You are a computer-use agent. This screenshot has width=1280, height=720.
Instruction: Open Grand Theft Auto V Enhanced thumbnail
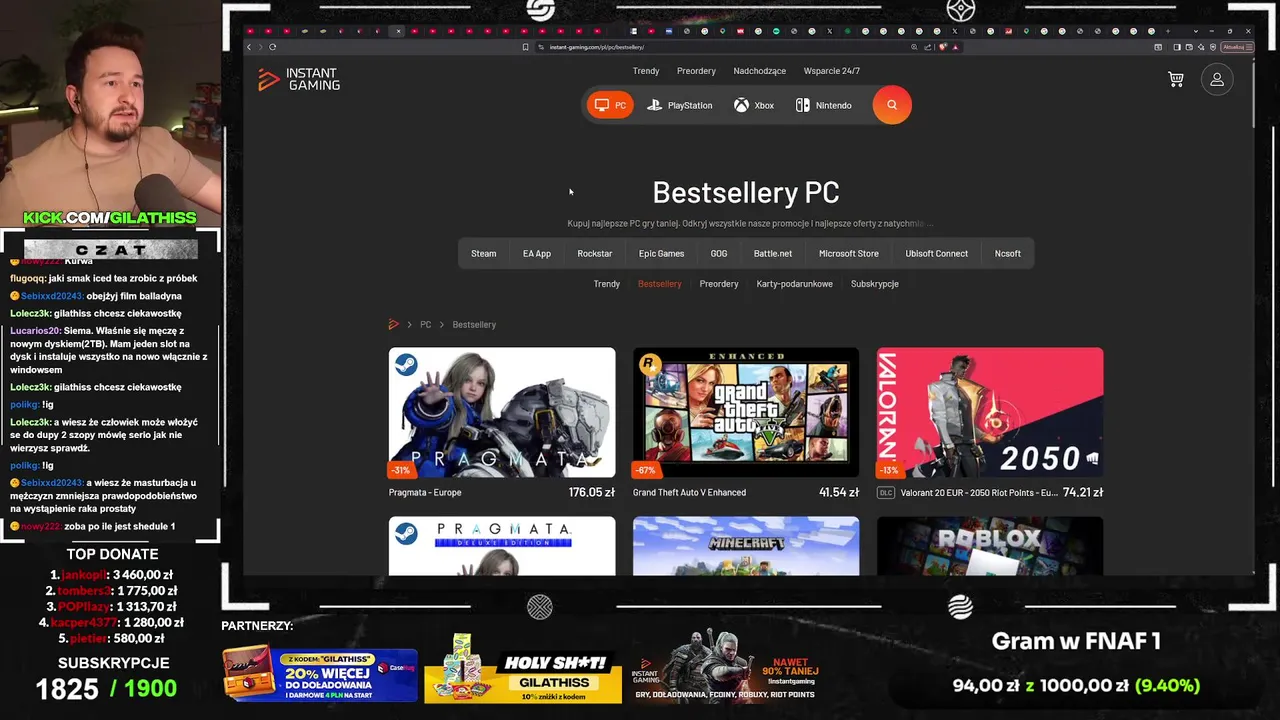click(x=746, y=412)
